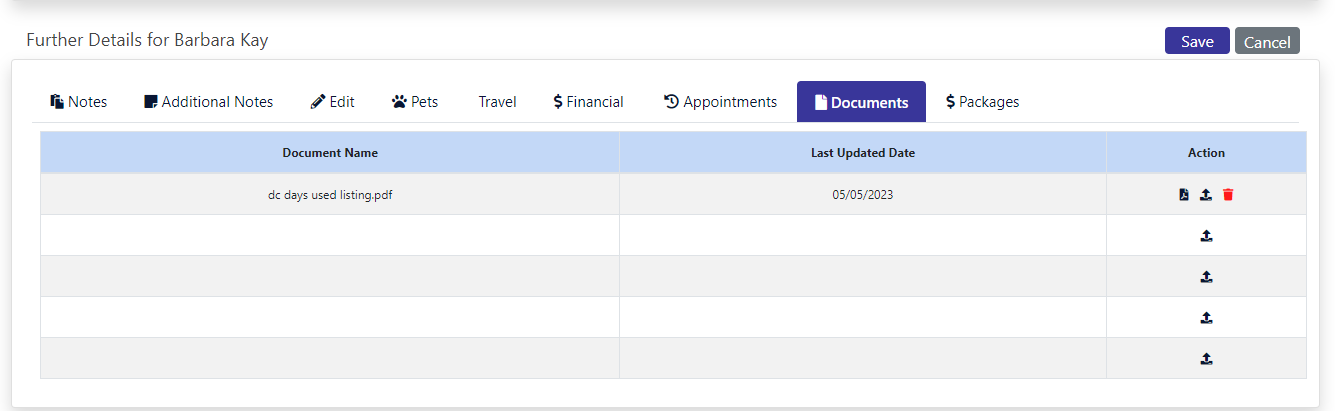Click the Document Name column header
1335x411 pixels.
(330, 153)
